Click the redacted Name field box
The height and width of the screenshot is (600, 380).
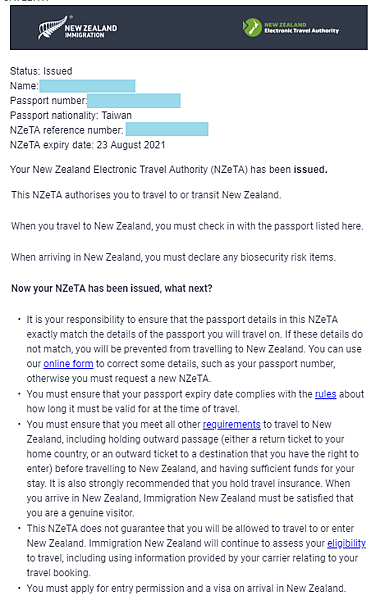pyautogui.click(x=87, y=86)
